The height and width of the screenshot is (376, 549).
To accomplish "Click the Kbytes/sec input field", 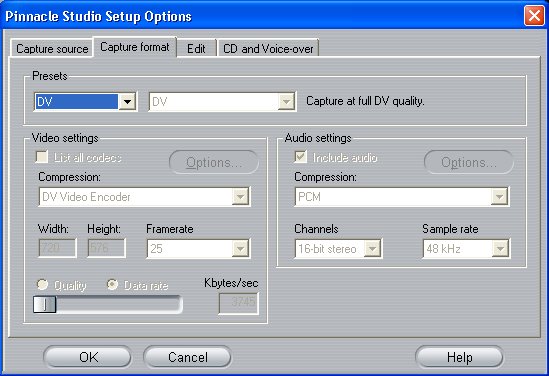I will [238, 303].
